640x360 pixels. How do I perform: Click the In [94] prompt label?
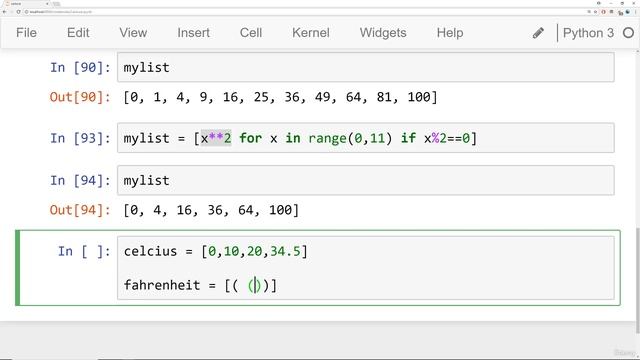click(x=80, y=180)
